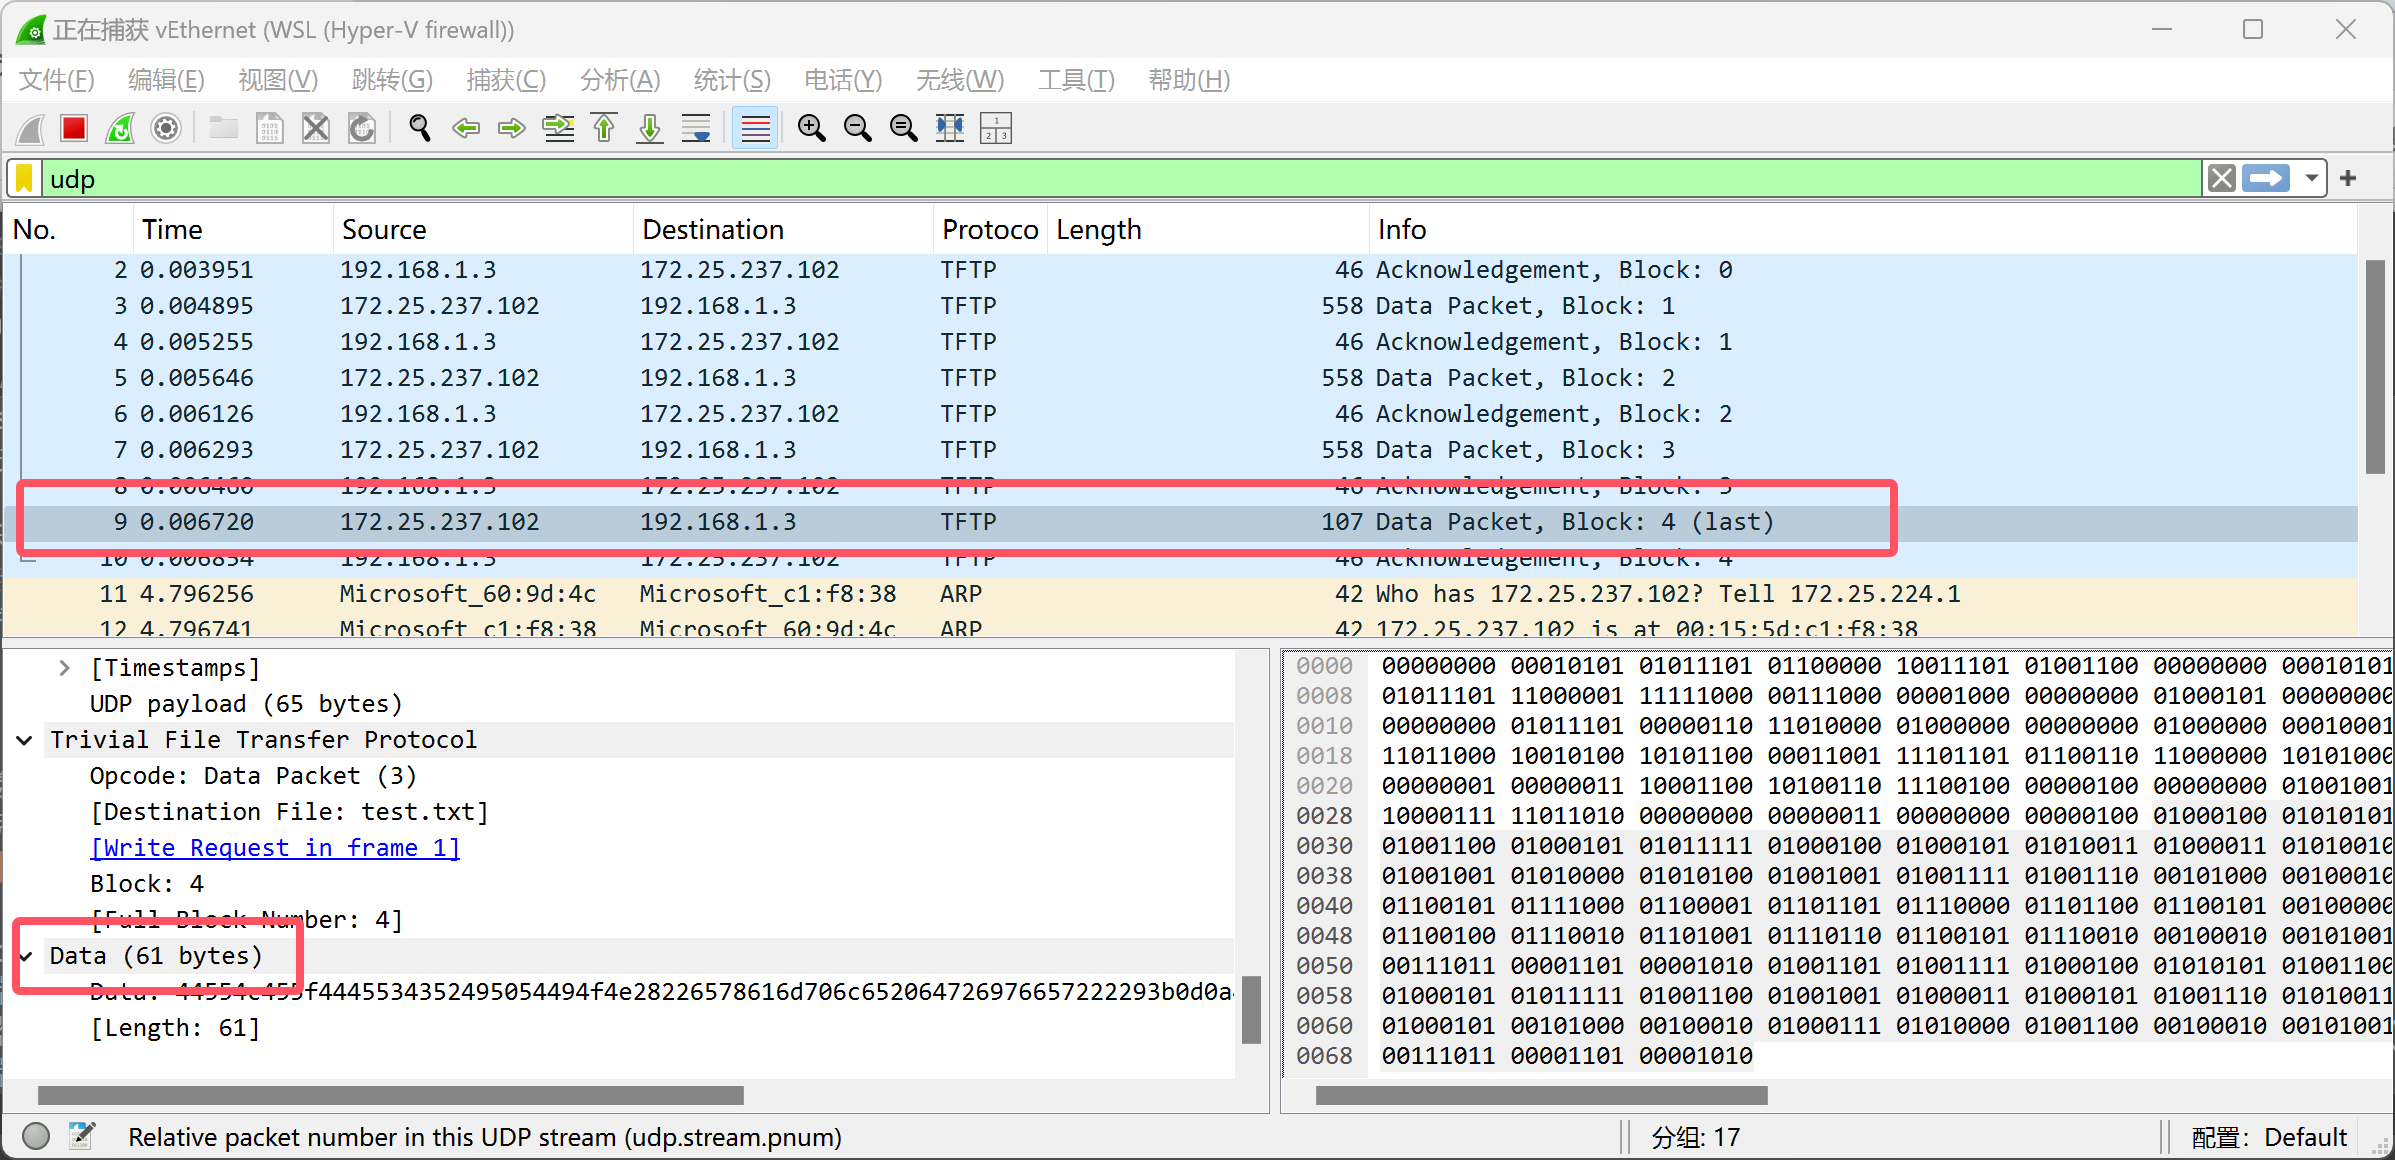Open display filter bookmarks
Screen dimensions: 2395x1160
click(x=25, y=179)
